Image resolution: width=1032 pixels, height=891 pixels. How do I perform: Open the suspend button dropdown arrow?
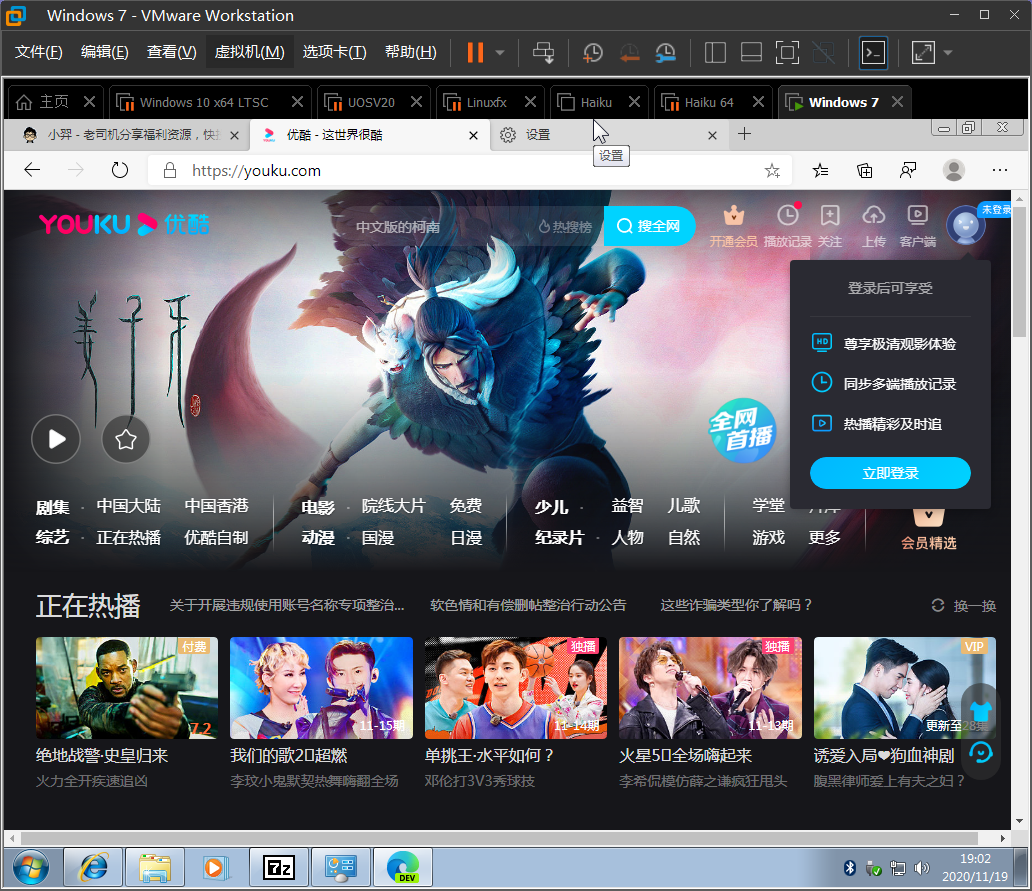tap(497, 53)
